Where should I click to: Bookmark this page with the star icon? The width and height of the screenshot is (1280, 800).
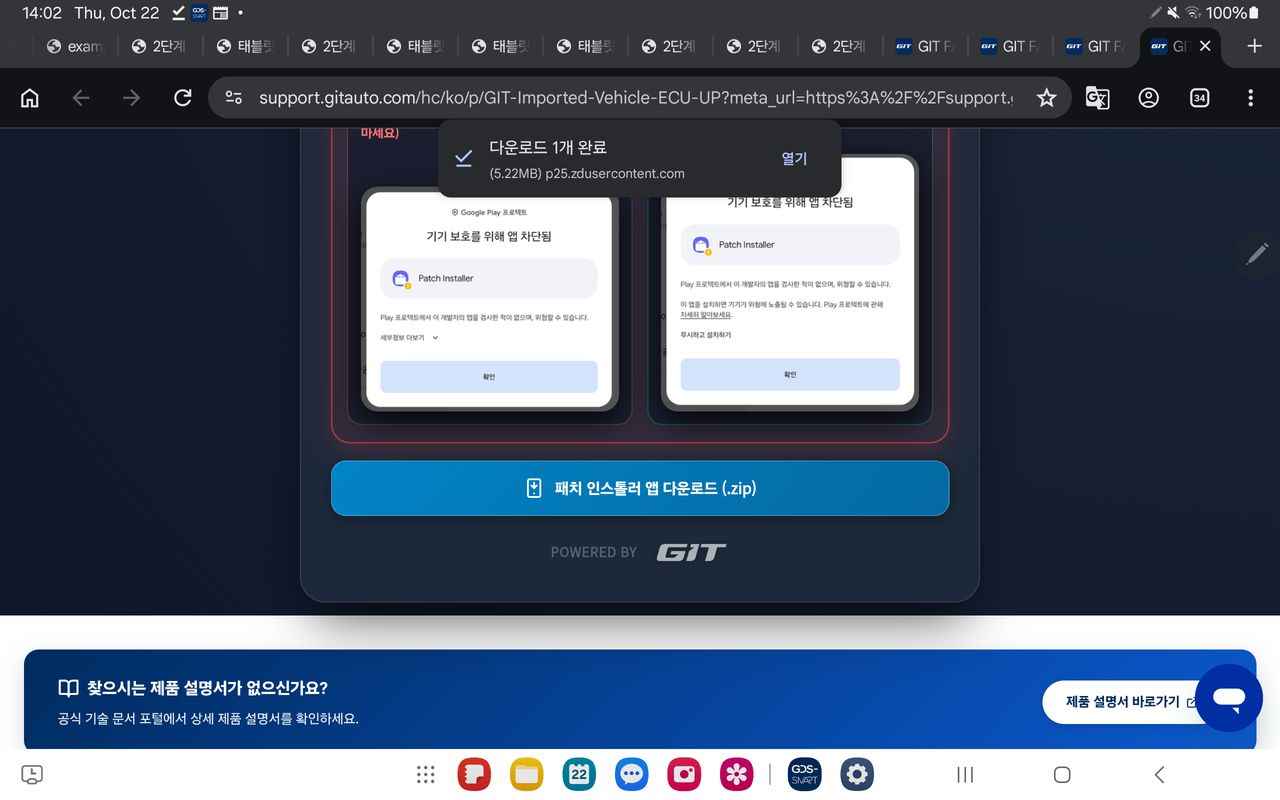1046,98
